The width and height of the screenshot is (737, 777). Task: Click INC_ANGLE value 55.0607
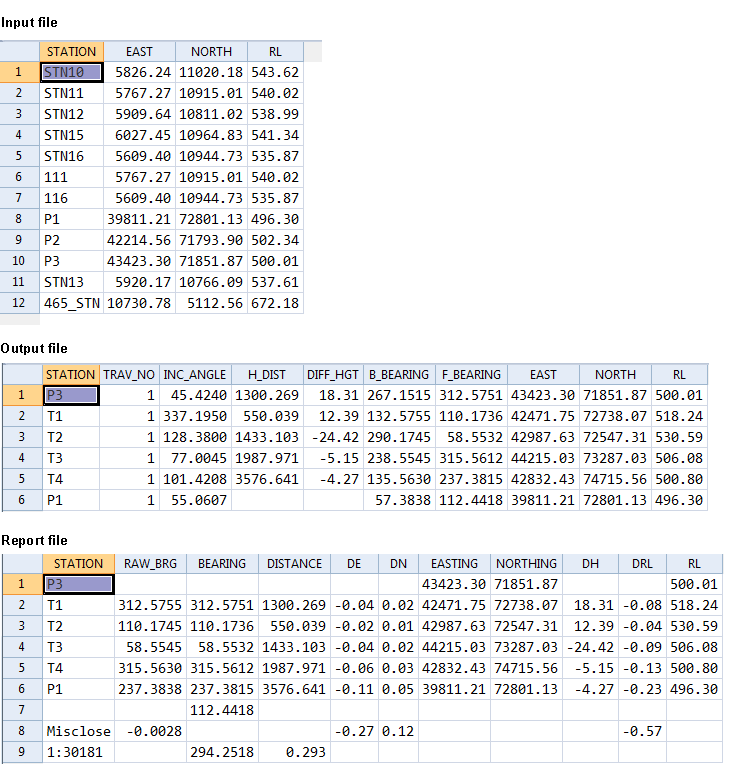195,500
